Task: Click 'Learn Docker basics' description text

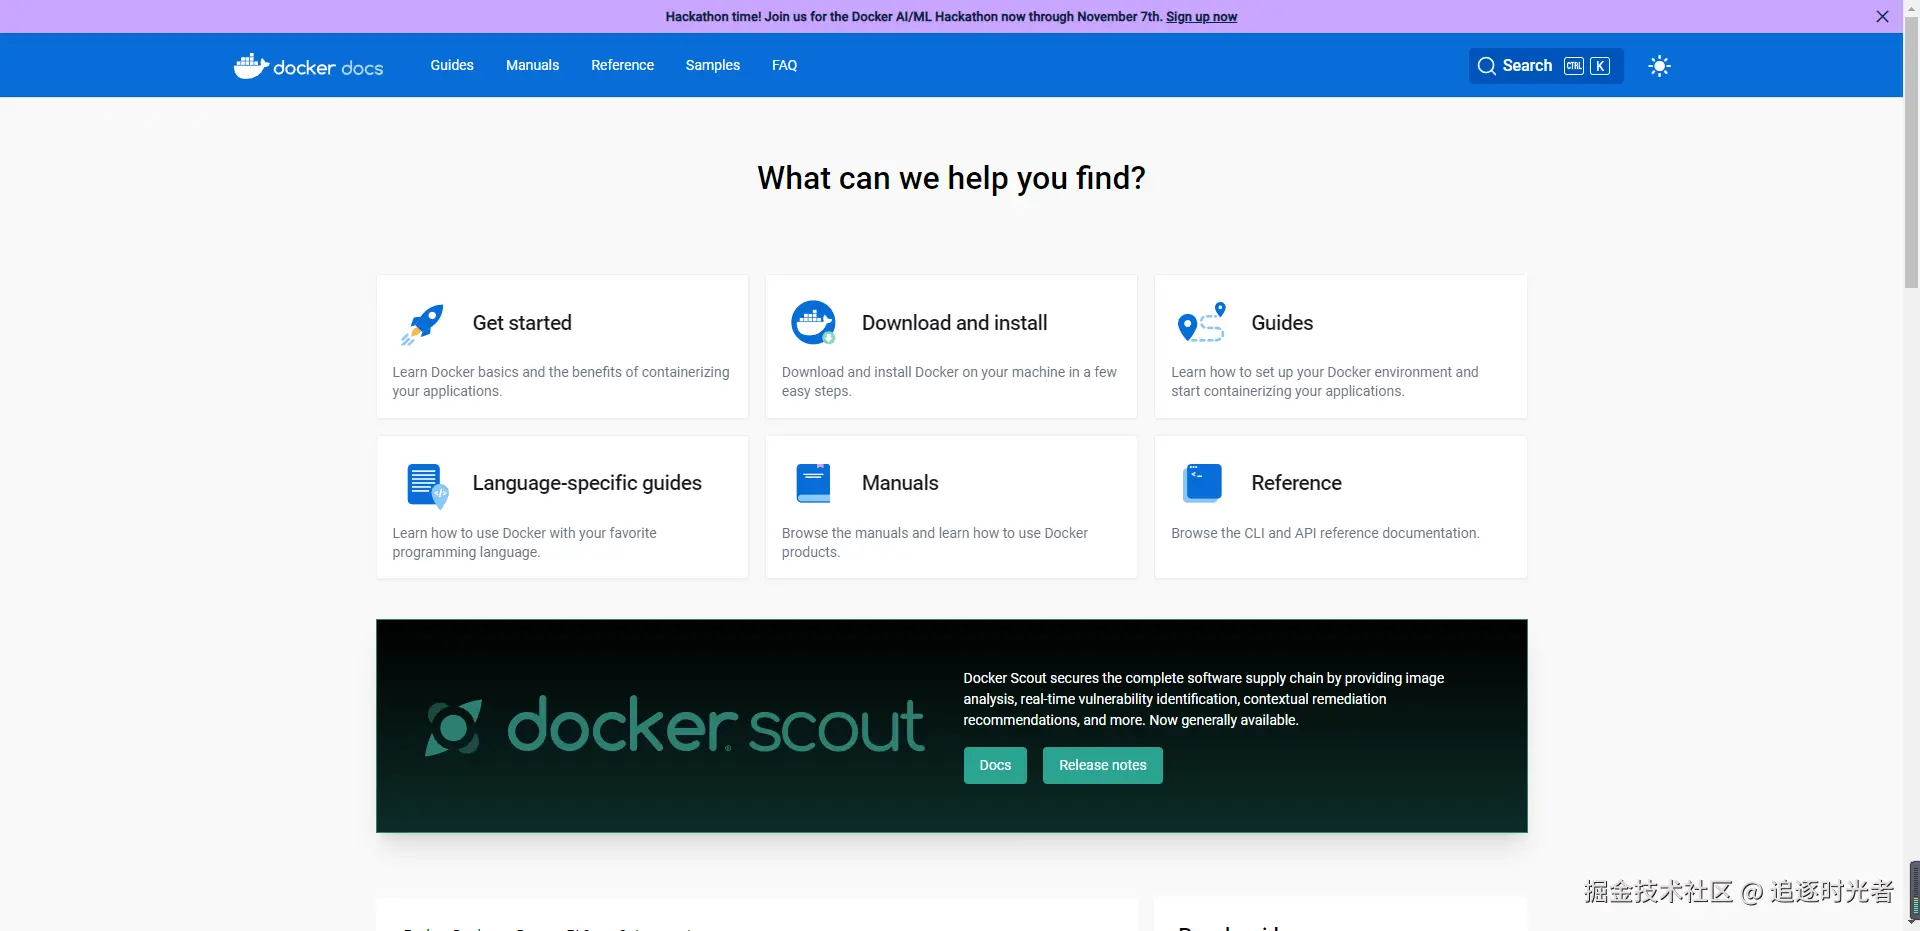Action: click(x=561, y=381)
